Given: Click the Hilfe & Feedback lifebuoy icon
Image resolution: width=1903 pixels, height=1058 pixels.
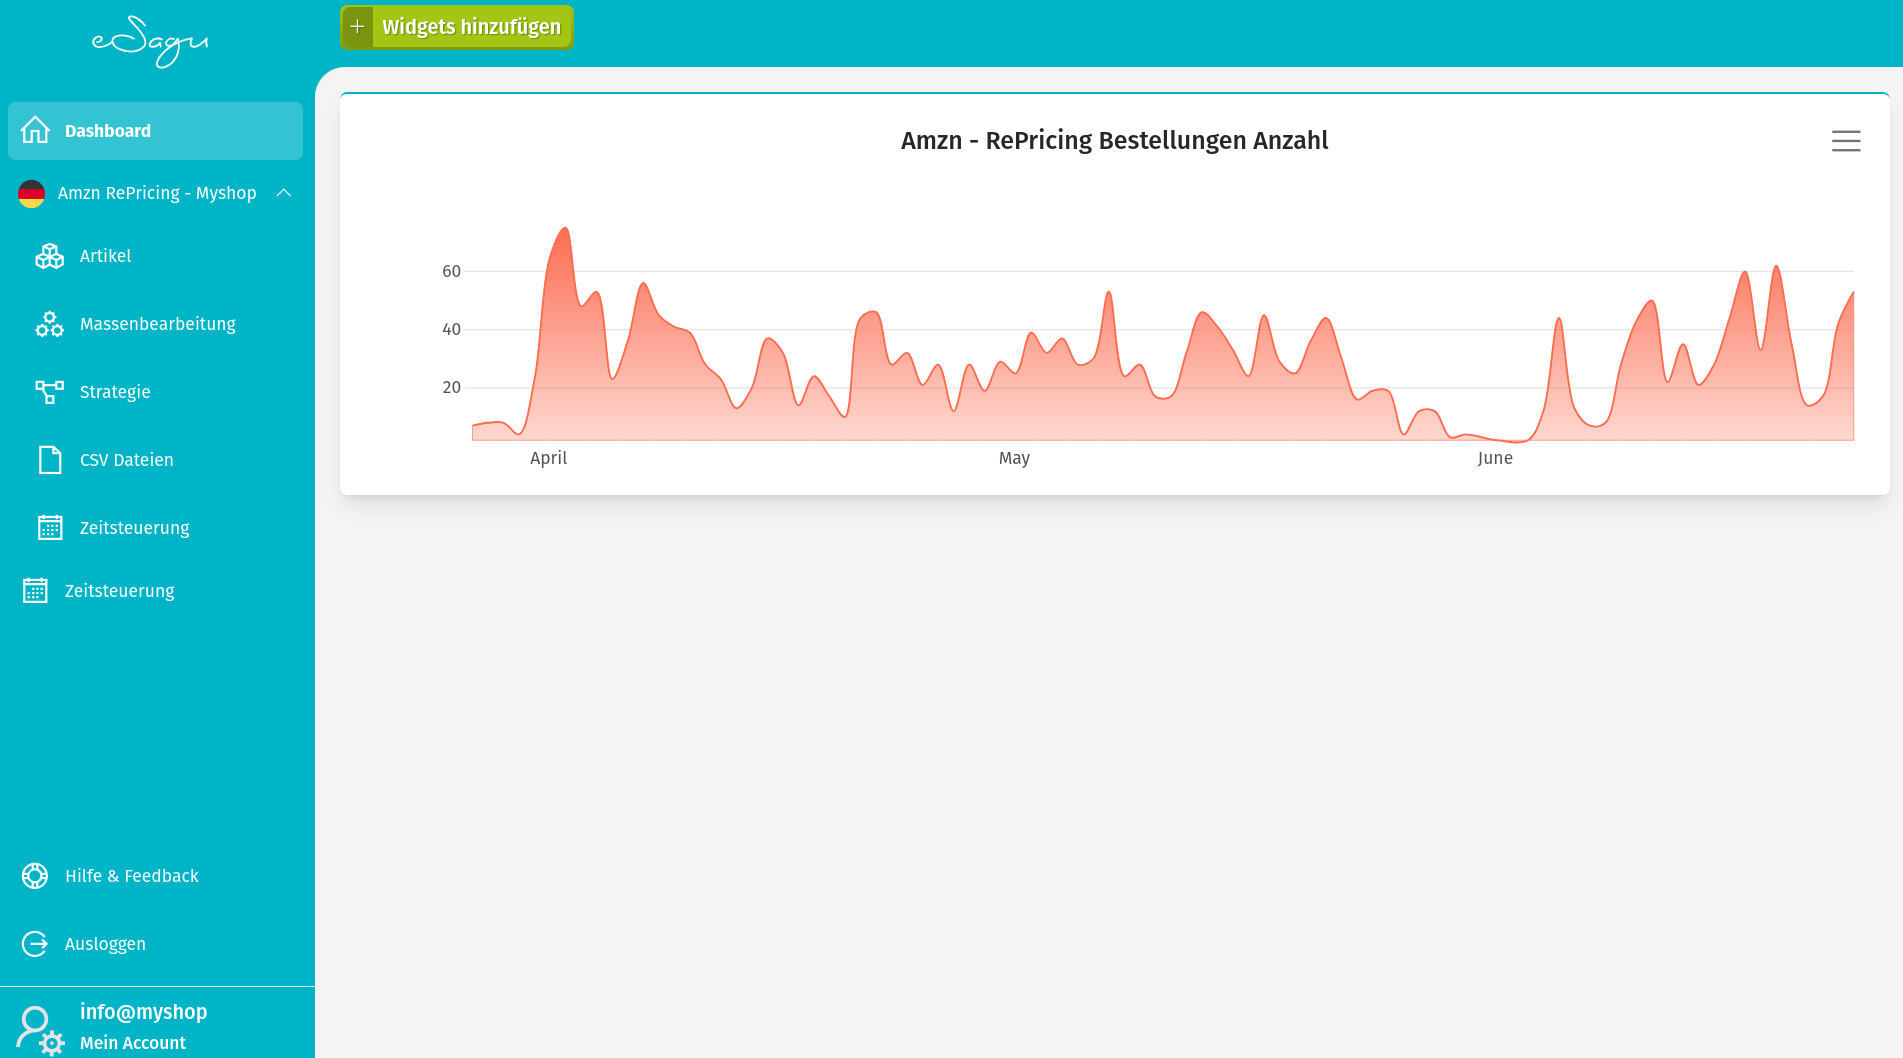Looking at the screenshot, I should (x=35, y=876).
